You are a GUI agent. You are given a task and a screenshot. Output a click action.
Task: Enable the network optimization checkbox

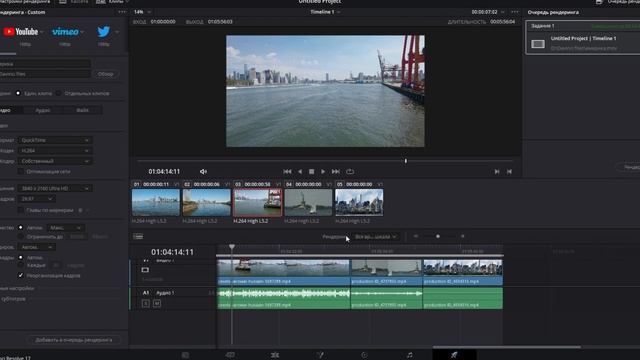[x=20, y=172]
